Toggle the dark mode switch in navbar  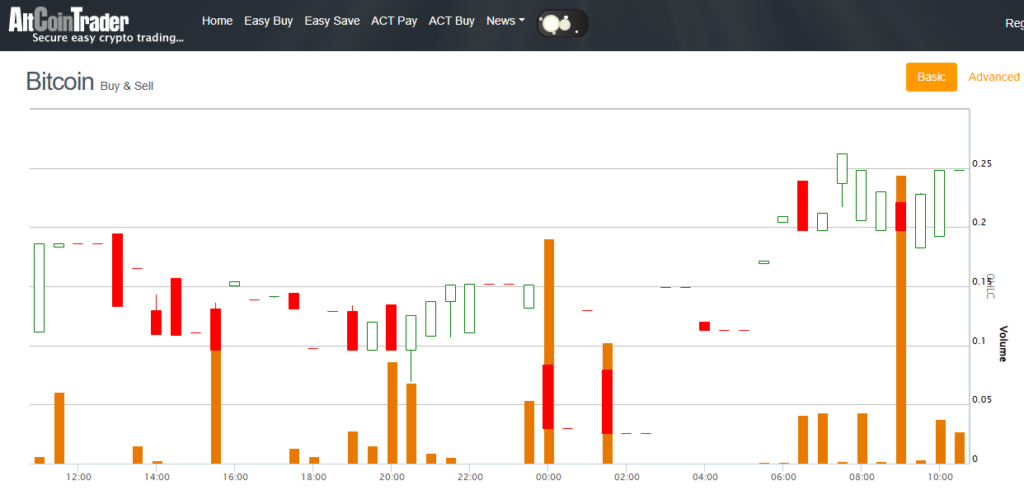click(x=562, y=24)
